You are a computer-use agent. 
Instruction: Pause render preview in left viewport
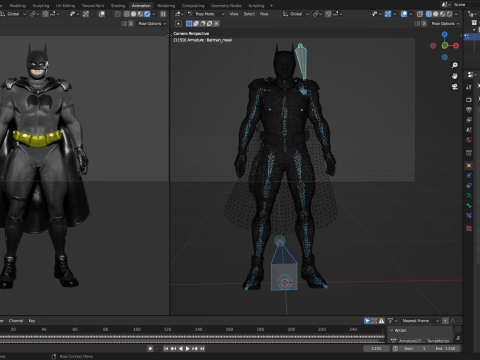click(x=163, y=14)
